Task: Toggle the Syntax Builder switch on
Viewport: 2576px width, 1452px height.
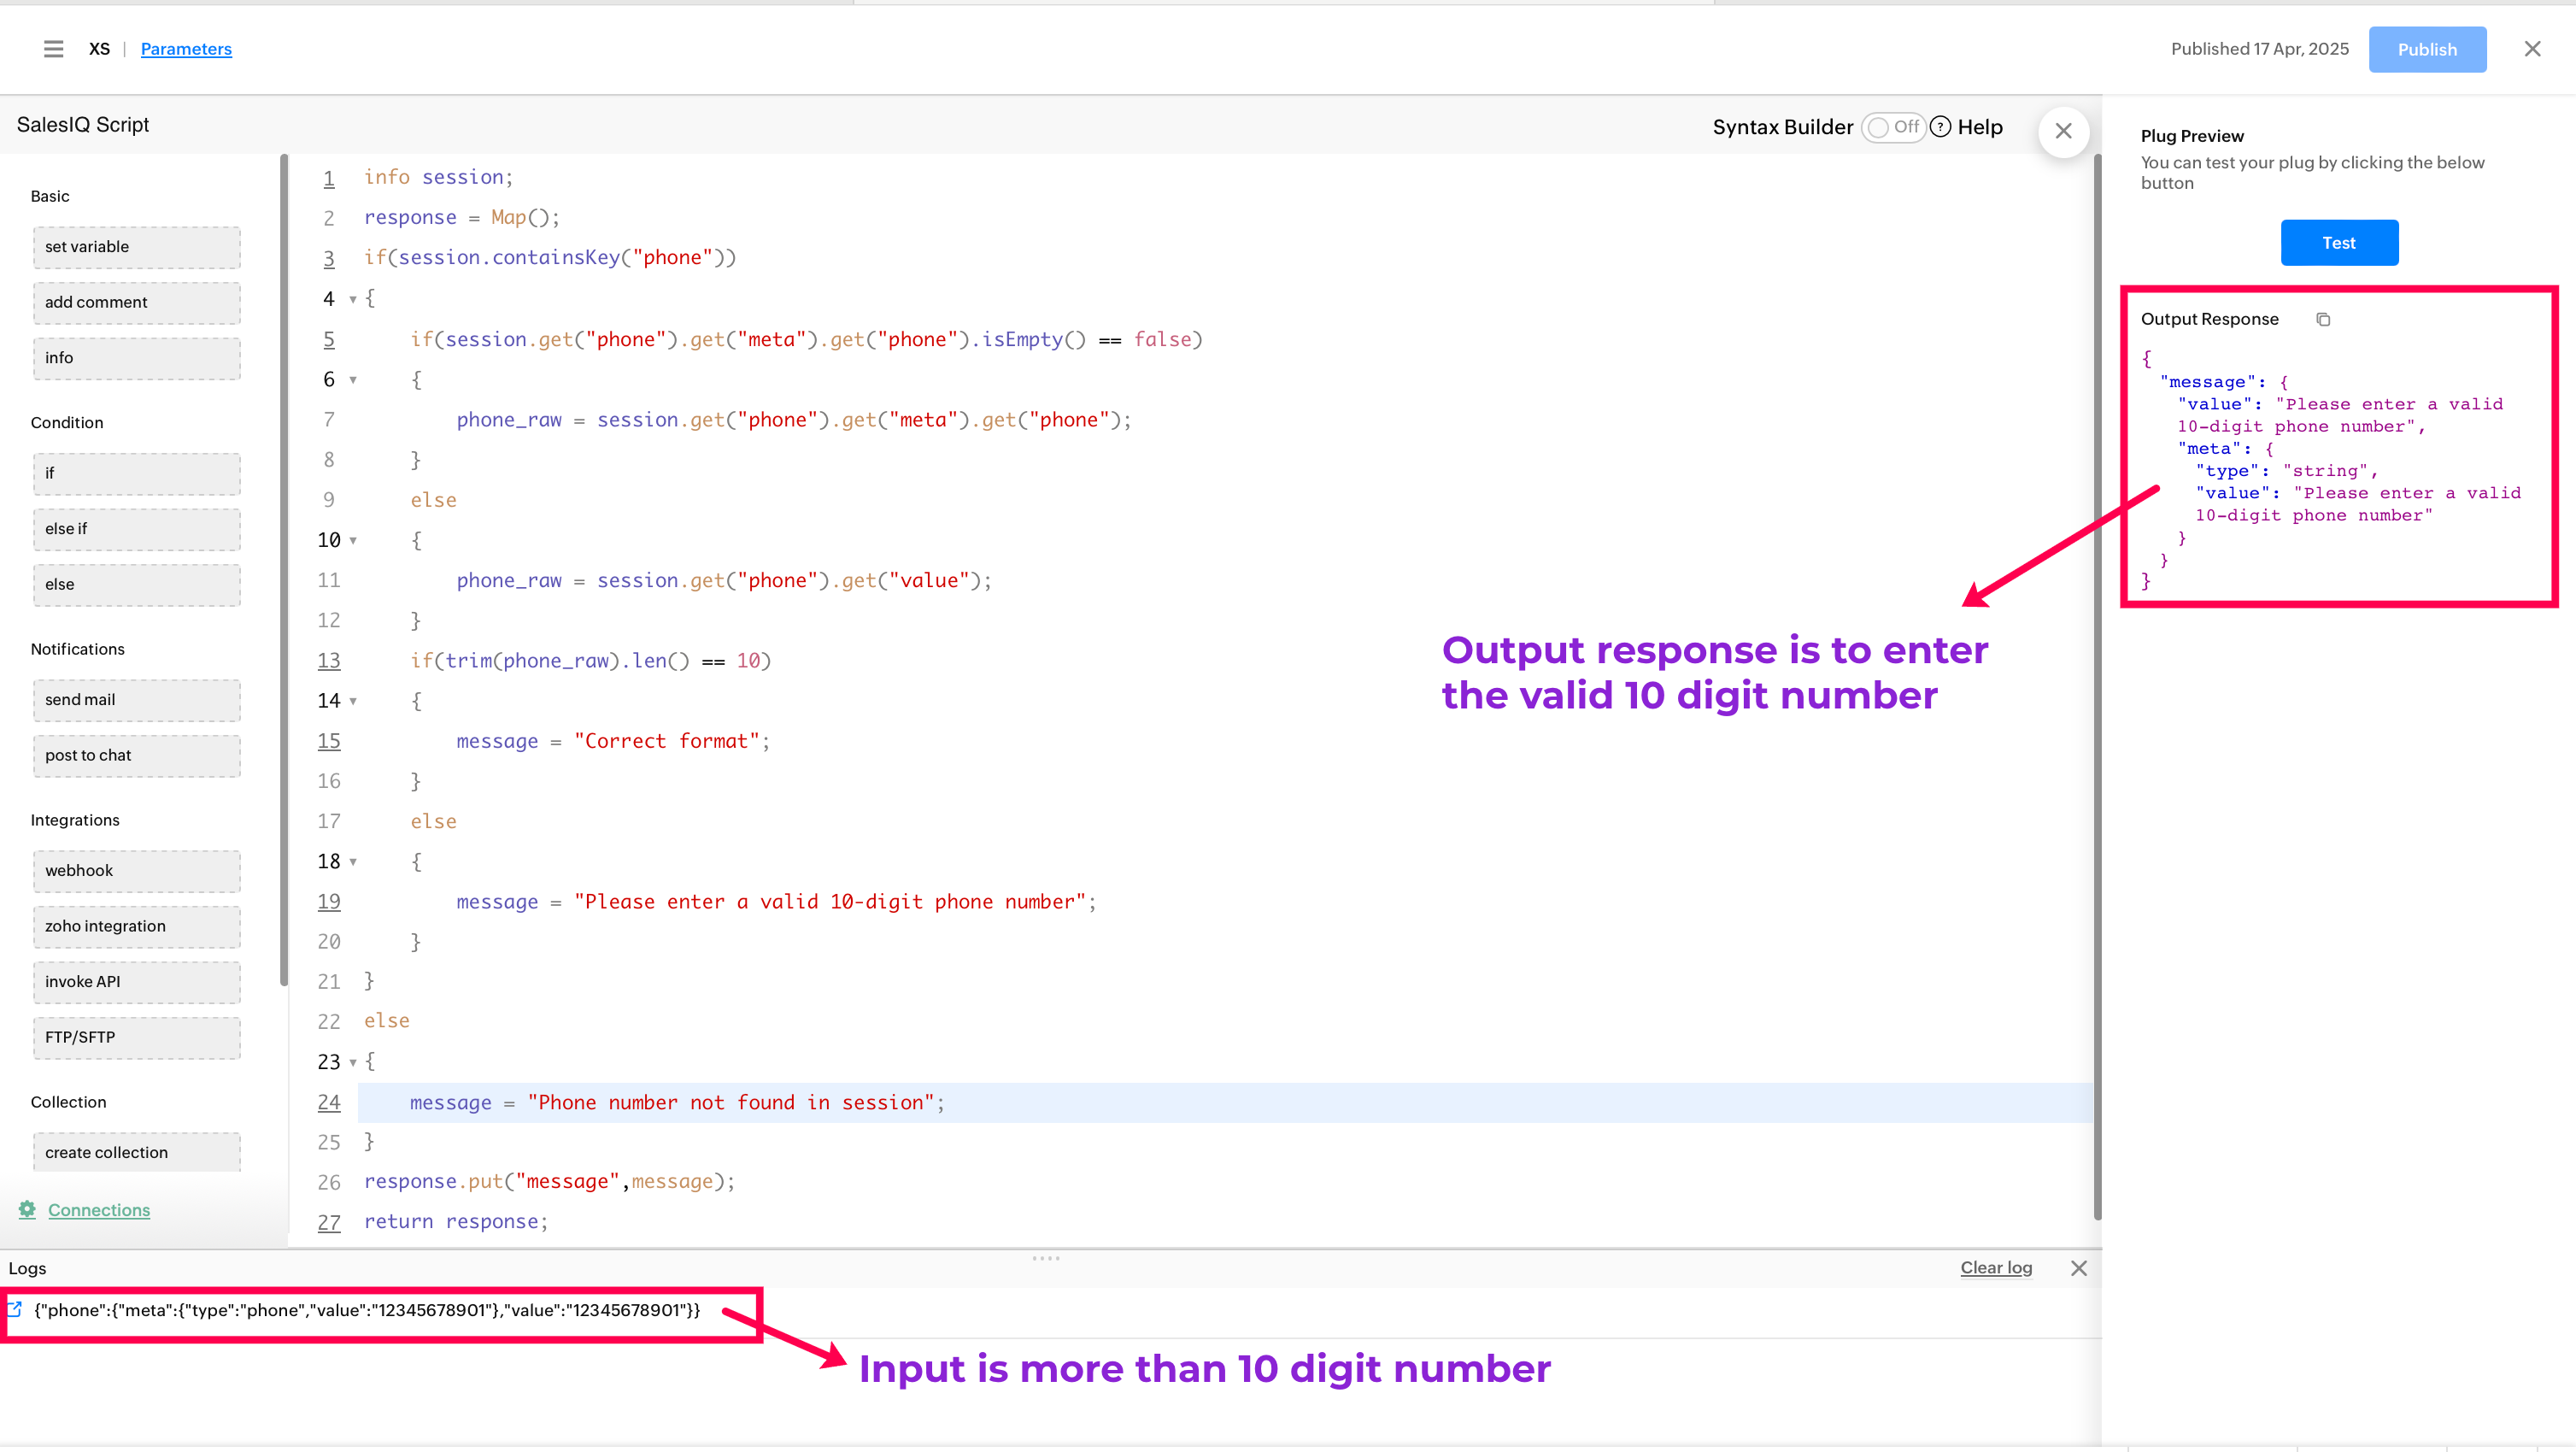Action: point(1893,127)
